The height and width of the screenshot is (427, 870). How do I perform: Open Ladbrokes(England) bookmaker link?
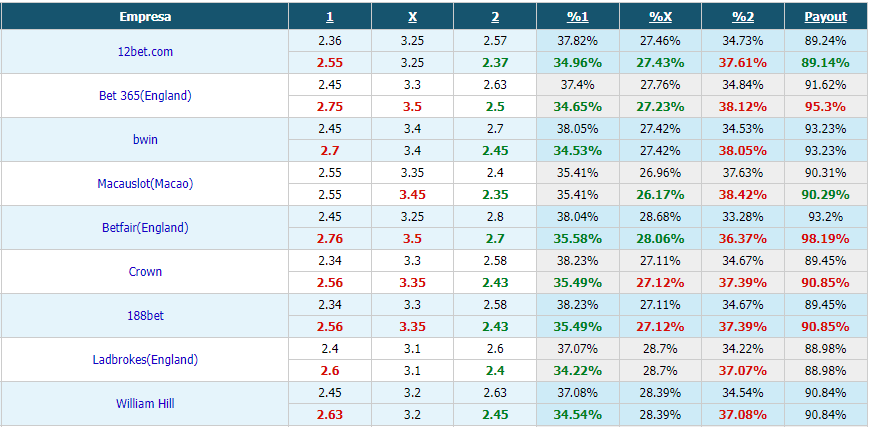pyautogui.click(x=145, y=359)
